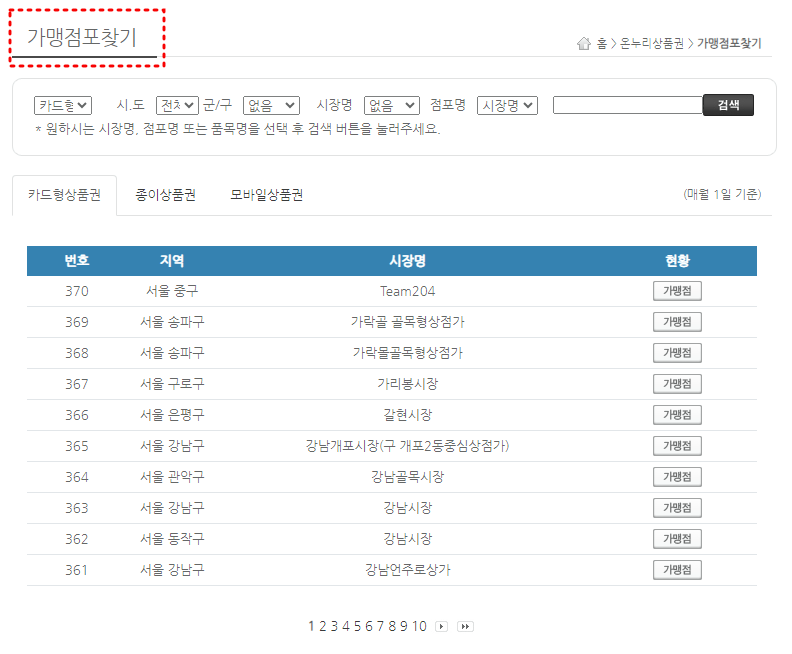Select market name 가락골 골목형상점가
This screenshot has height=654, width=792.
coord(407,322)
